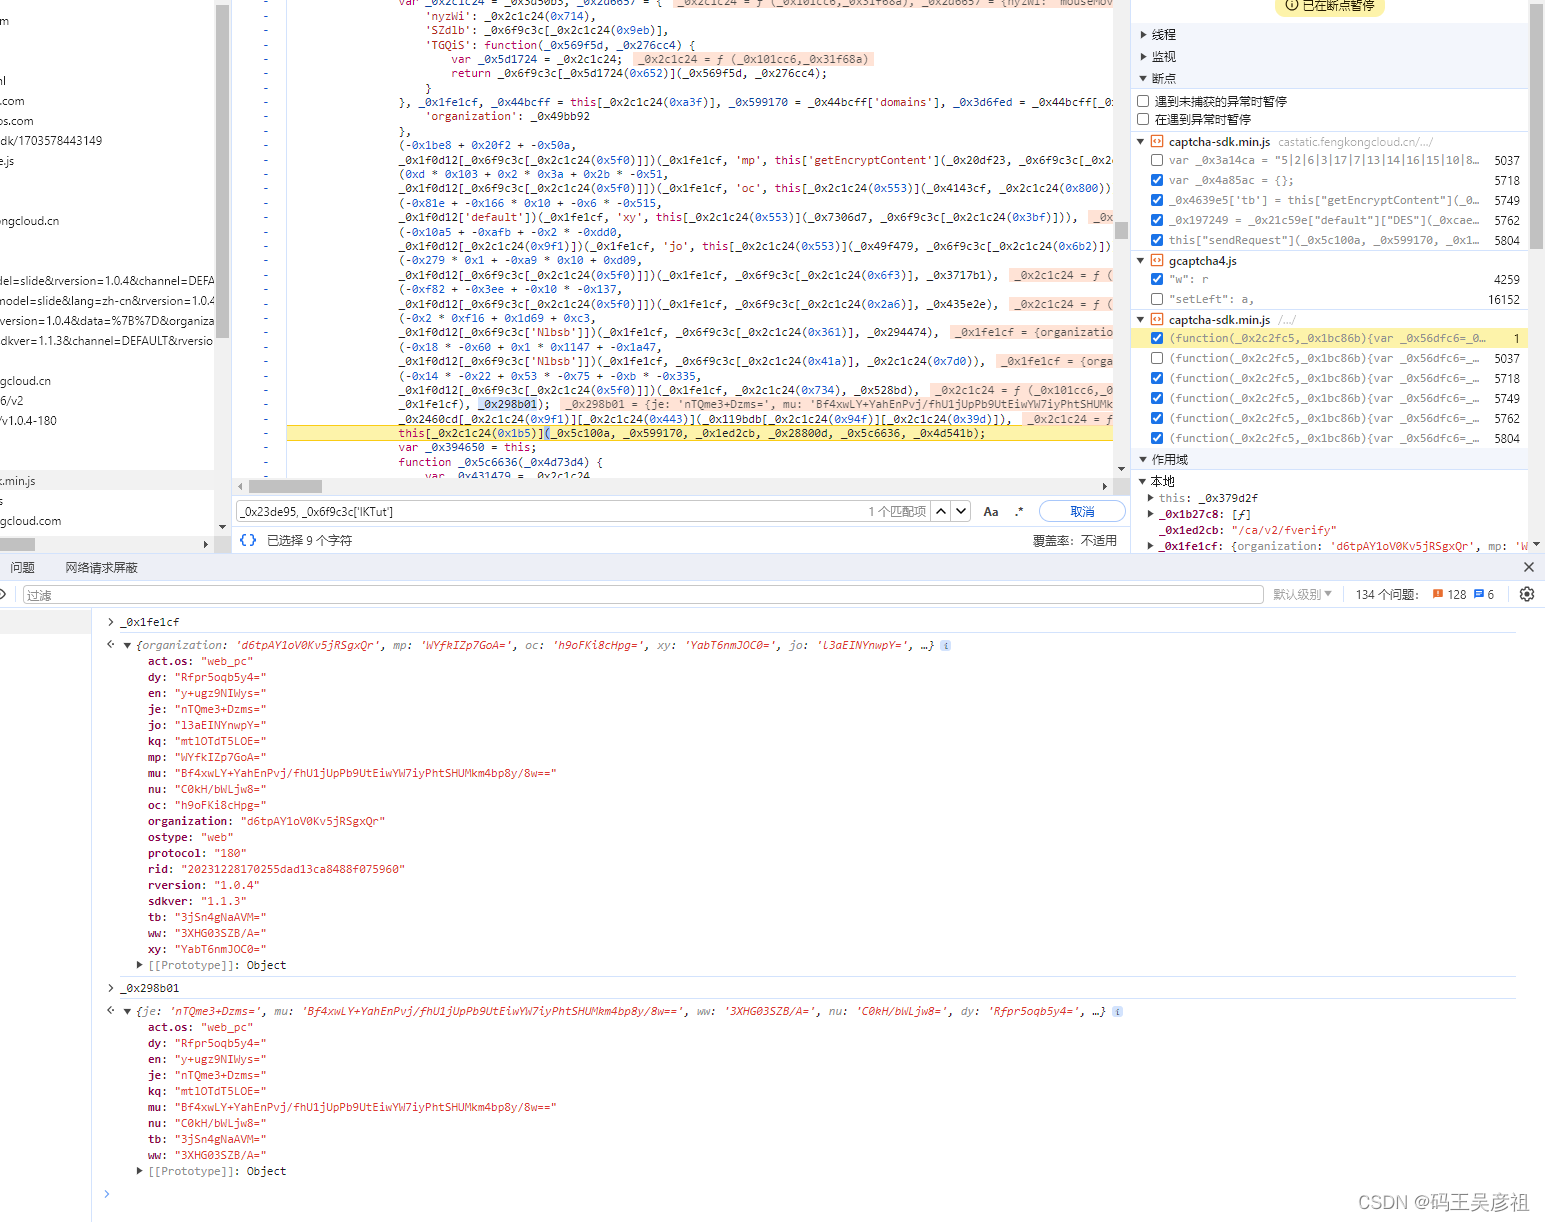Expand [[Prototype]] of first console object

(140, 965)
